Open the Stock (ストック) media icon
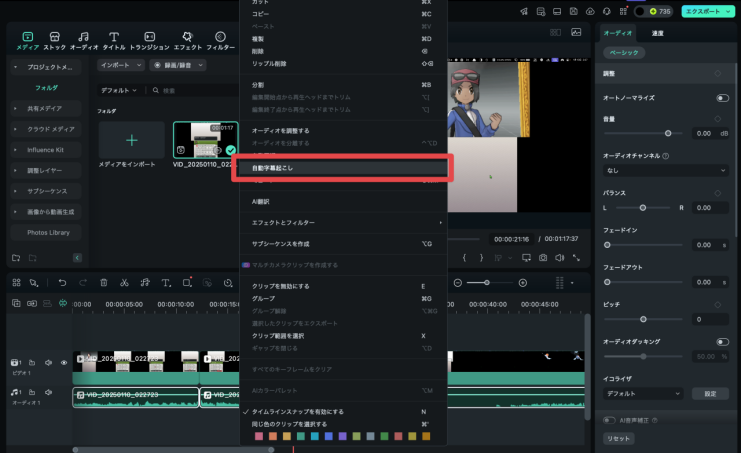Screen dimensions: 742x453 pyautogui.click(x=55, y=39)
